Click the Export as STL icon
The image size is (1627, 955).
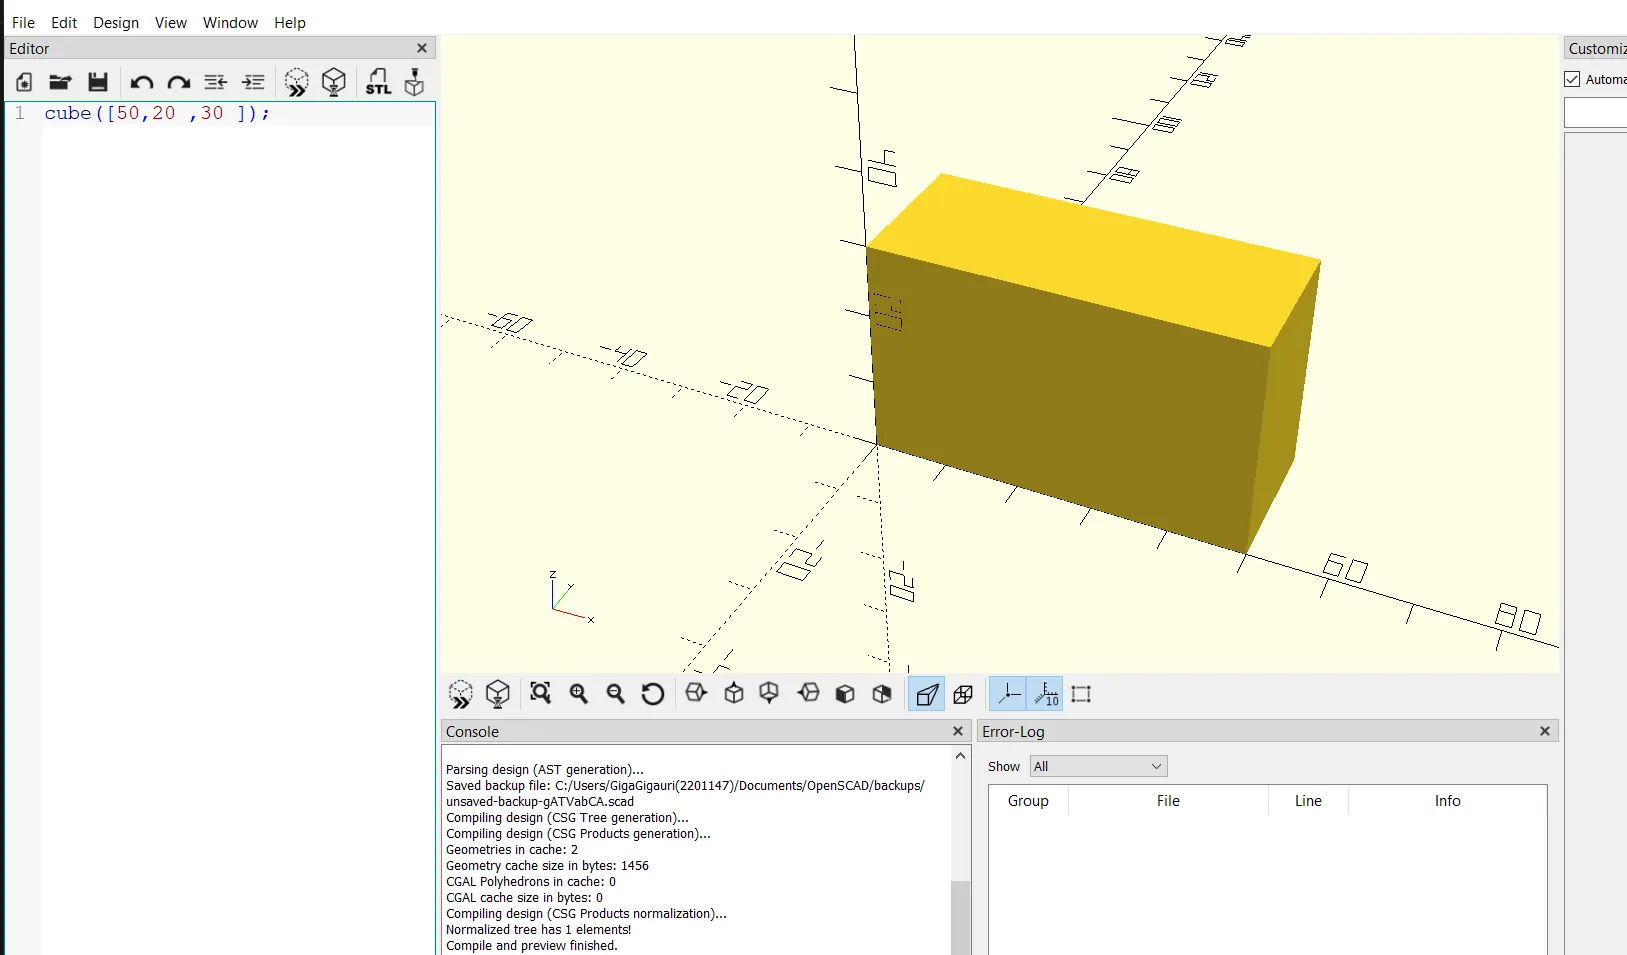(378, 83)
